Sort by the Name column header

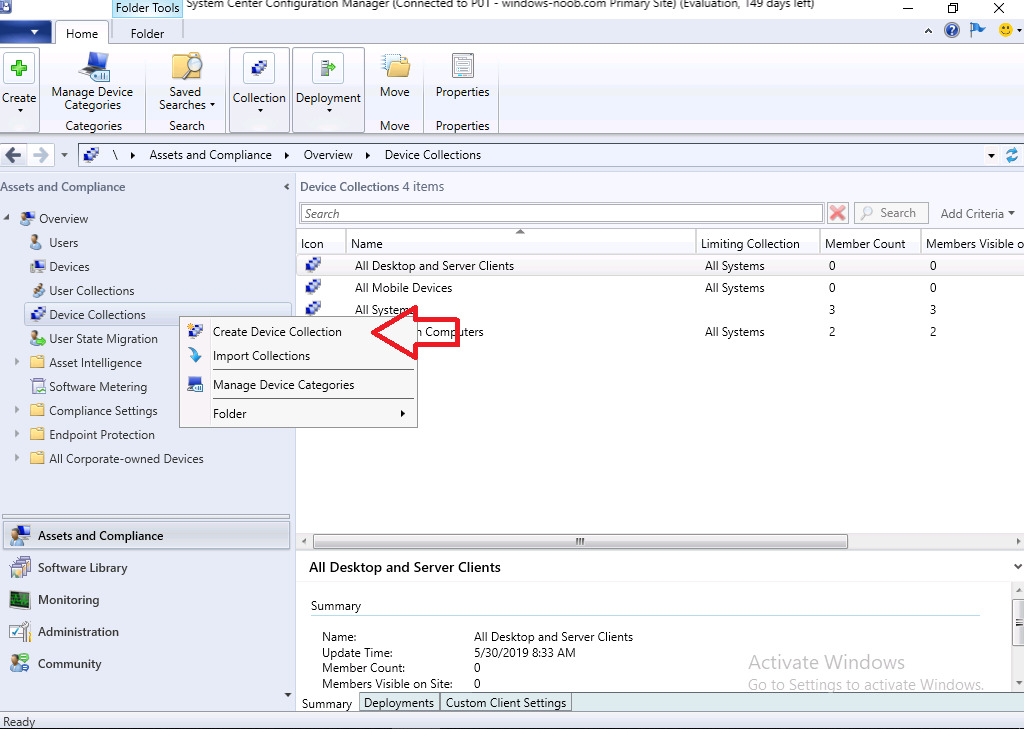click(520, 243)
